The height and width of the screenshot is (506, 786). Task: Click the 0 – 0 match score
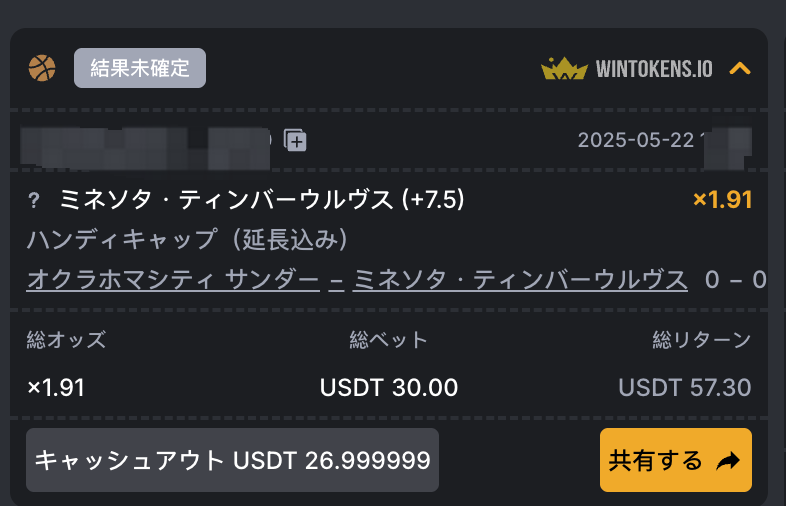pos(735,279)
